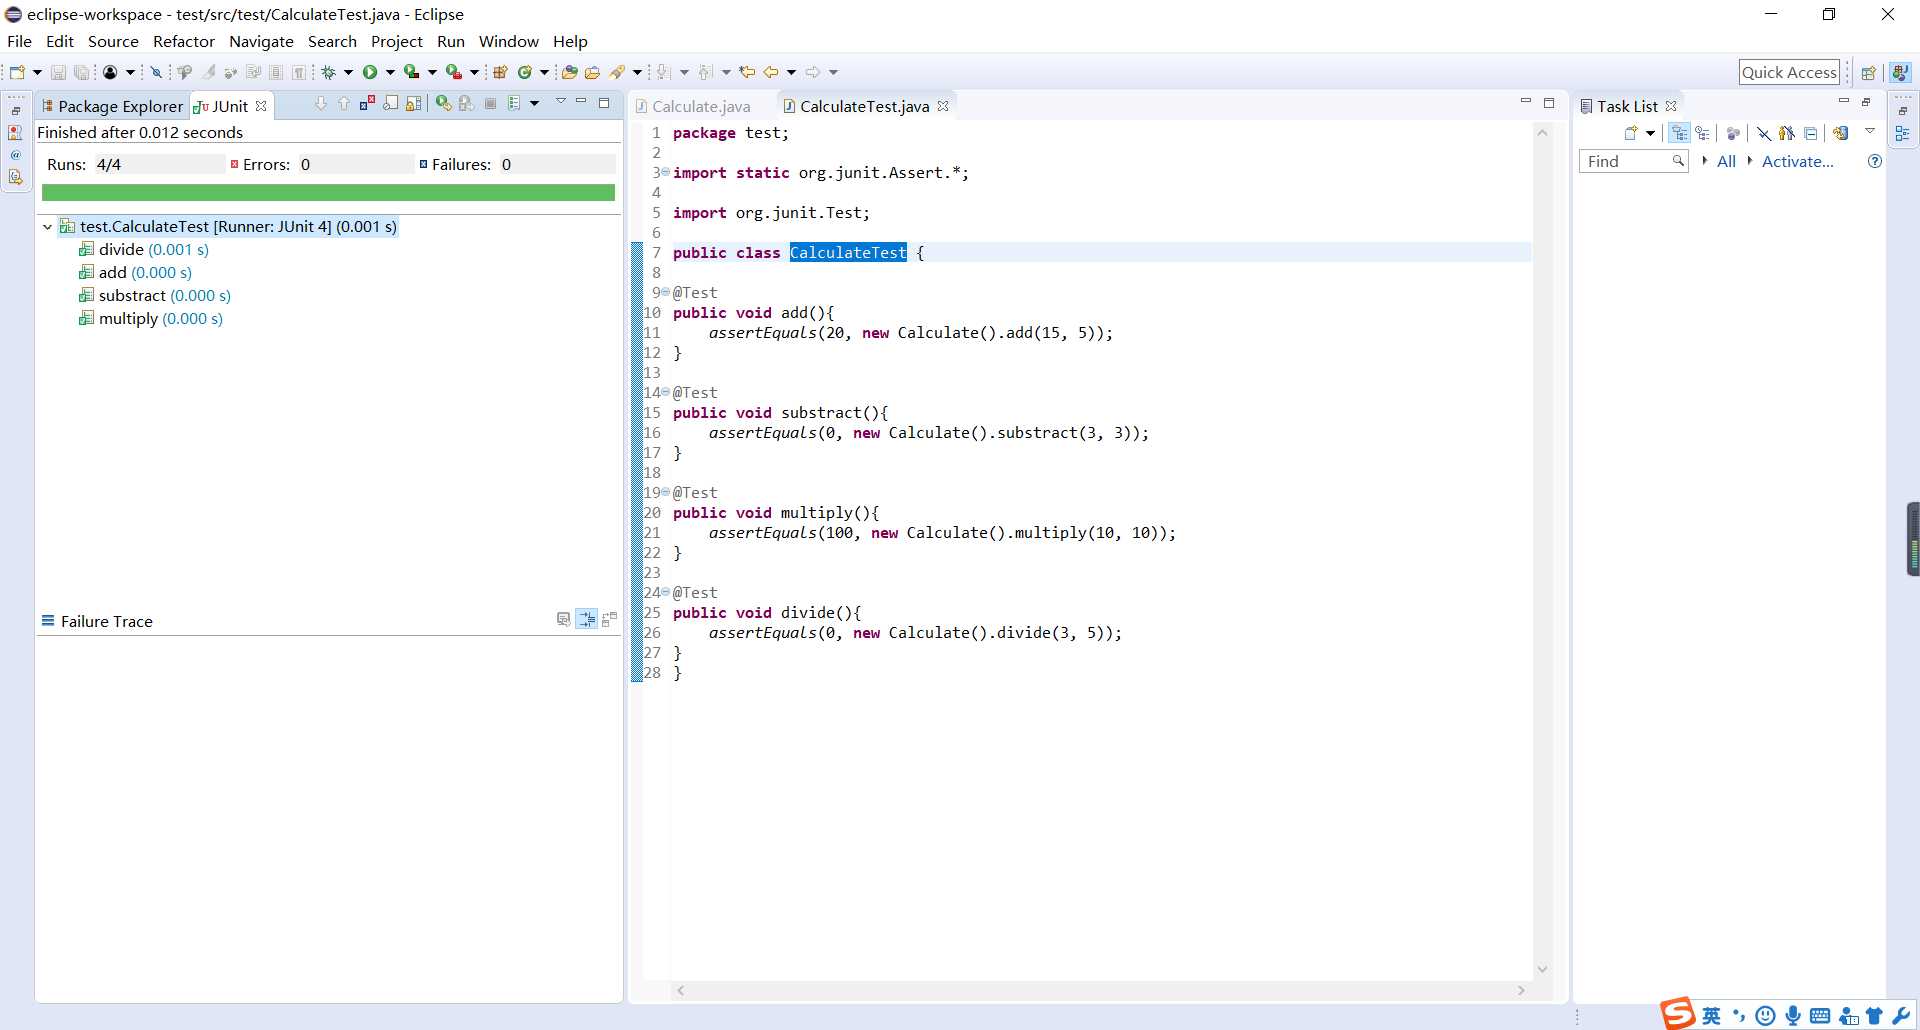This screenshot has width=1920, height=1030.
Task: Open the Source menu
Action: [x=113, y=41]
